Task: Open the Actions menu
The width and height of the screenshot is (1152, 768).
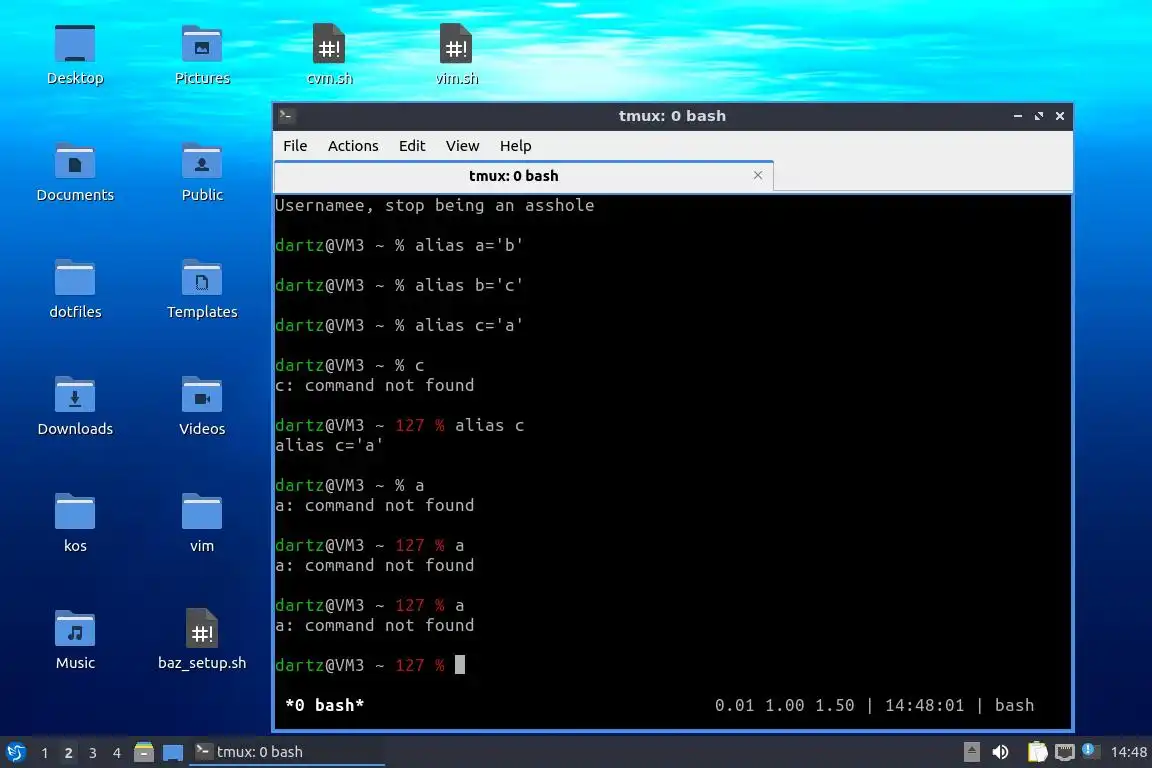Action: tap(353, 146)
